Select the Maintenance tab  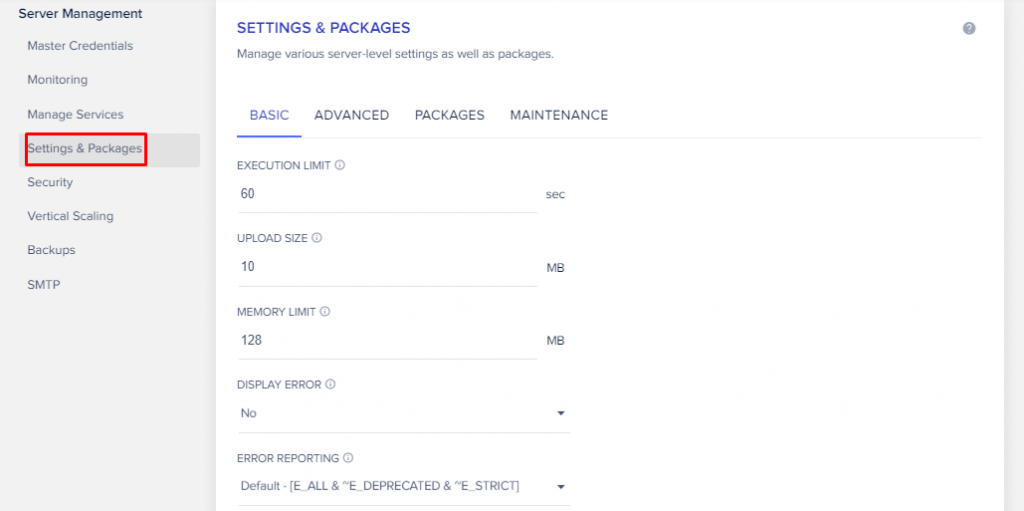point(558,115)
